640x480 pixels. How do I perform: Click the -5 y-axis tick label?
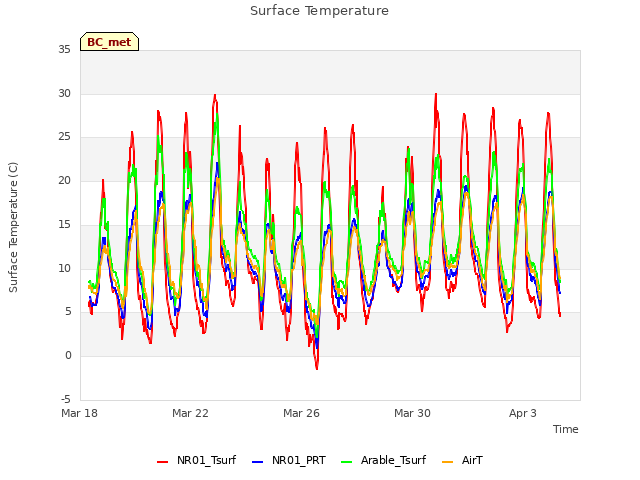tap(66, 399)
